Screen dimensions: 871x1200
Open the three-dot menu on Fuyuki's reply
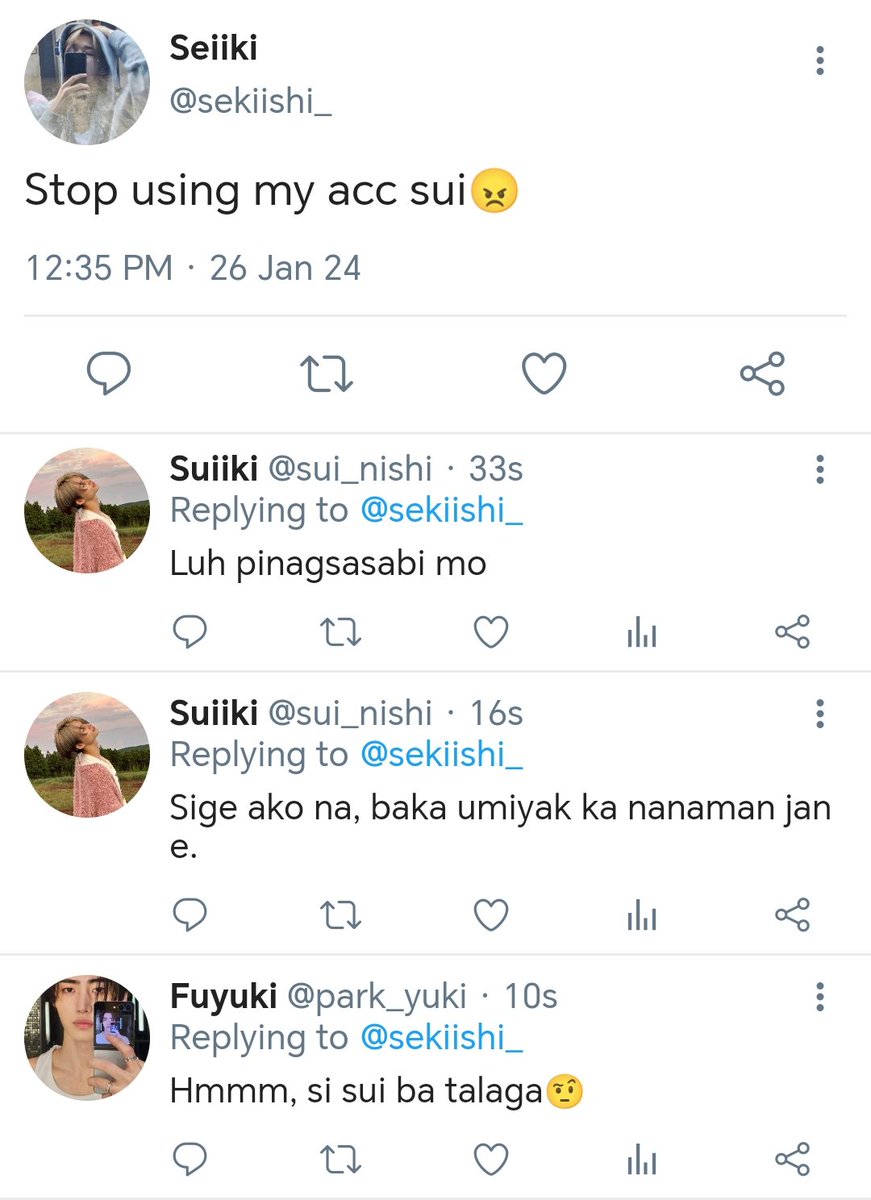point(820,996)
